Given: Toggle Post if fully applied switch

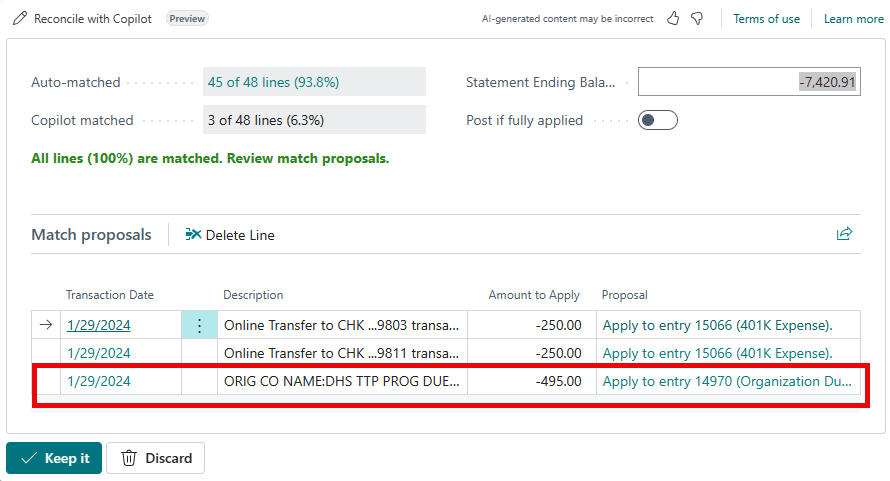Looking at the screenshot, I should (657, 120).
